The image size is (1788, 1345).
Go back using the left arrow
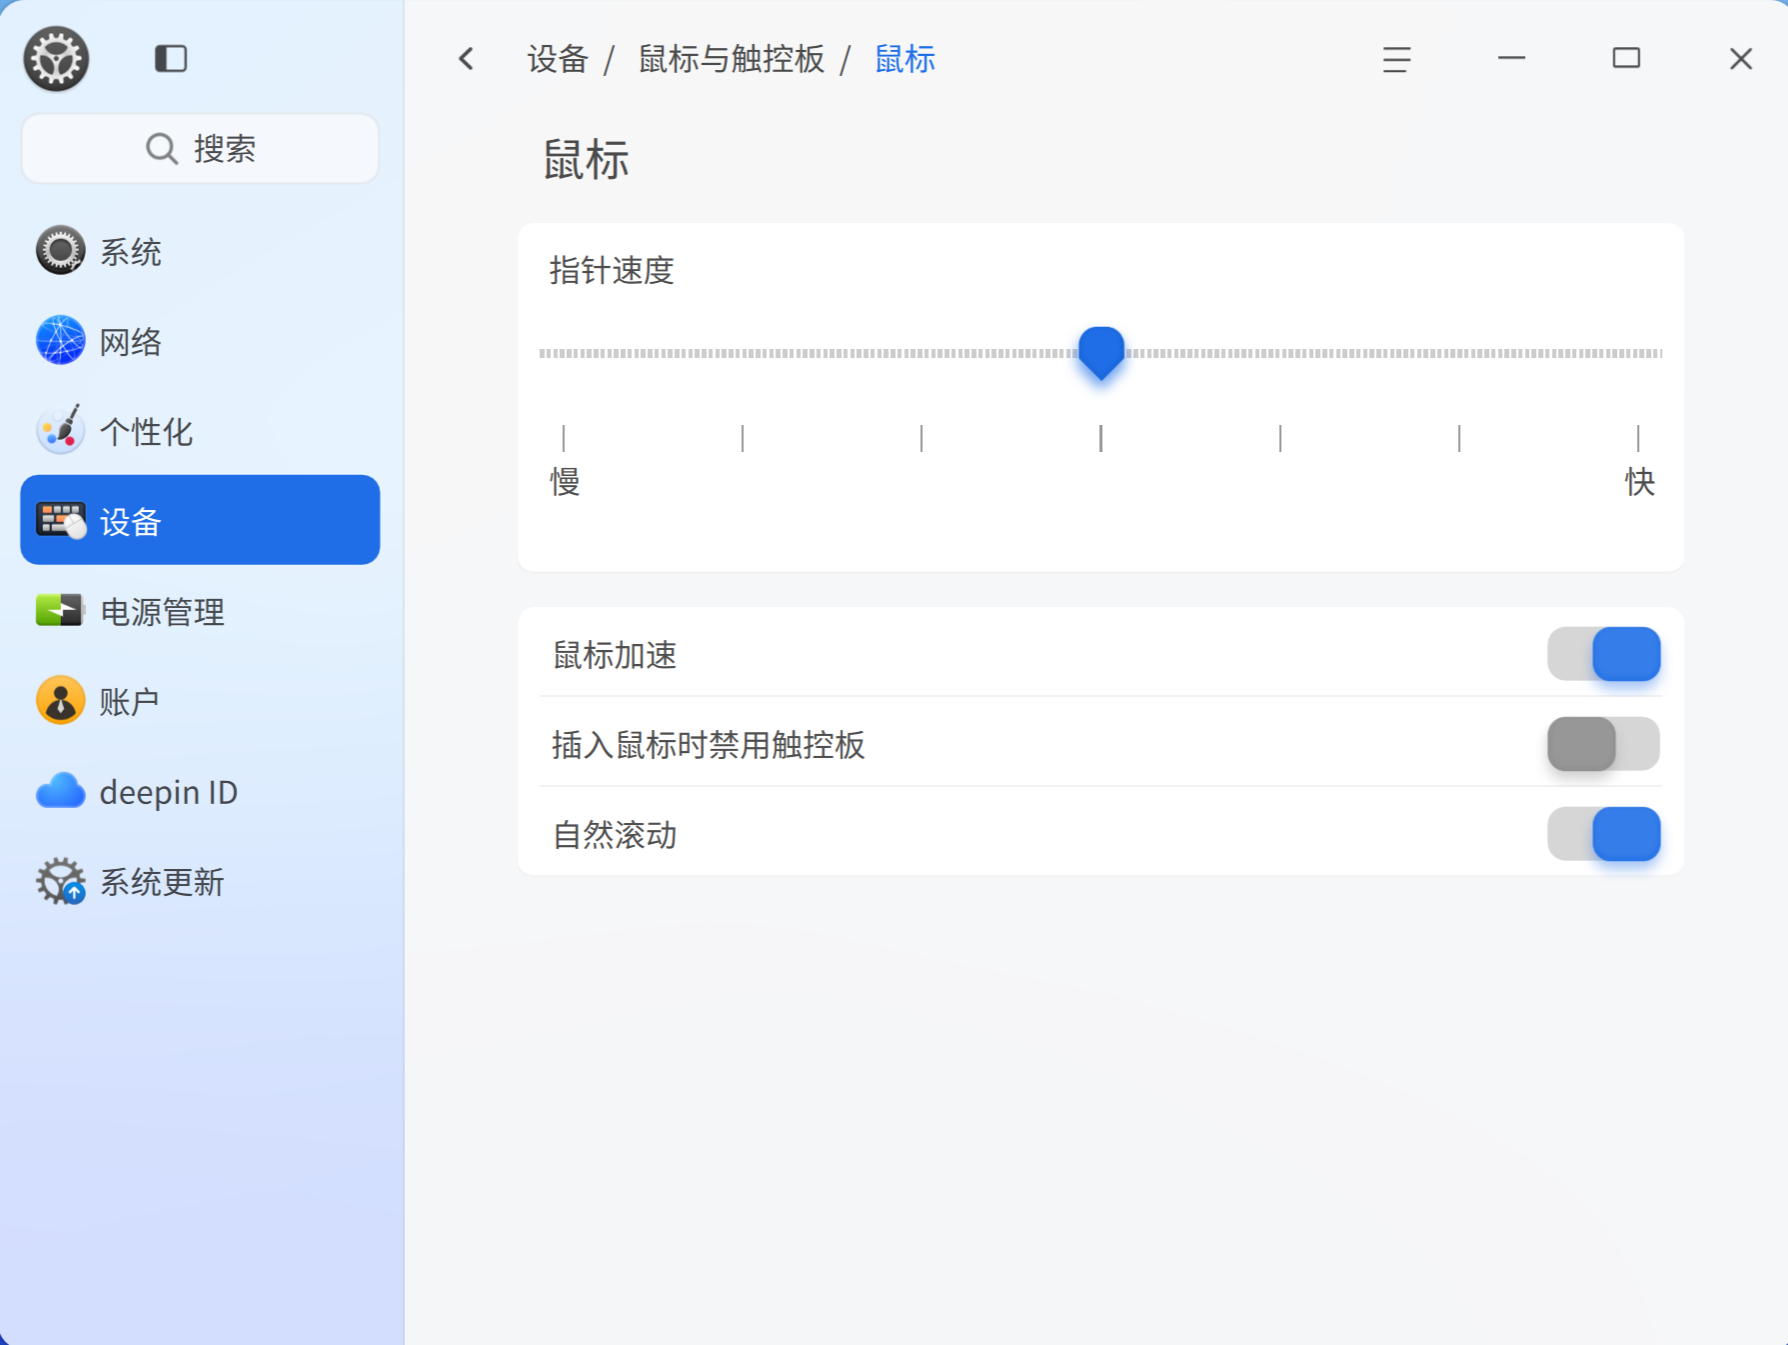pyautogui.click(x=466, y=59)
